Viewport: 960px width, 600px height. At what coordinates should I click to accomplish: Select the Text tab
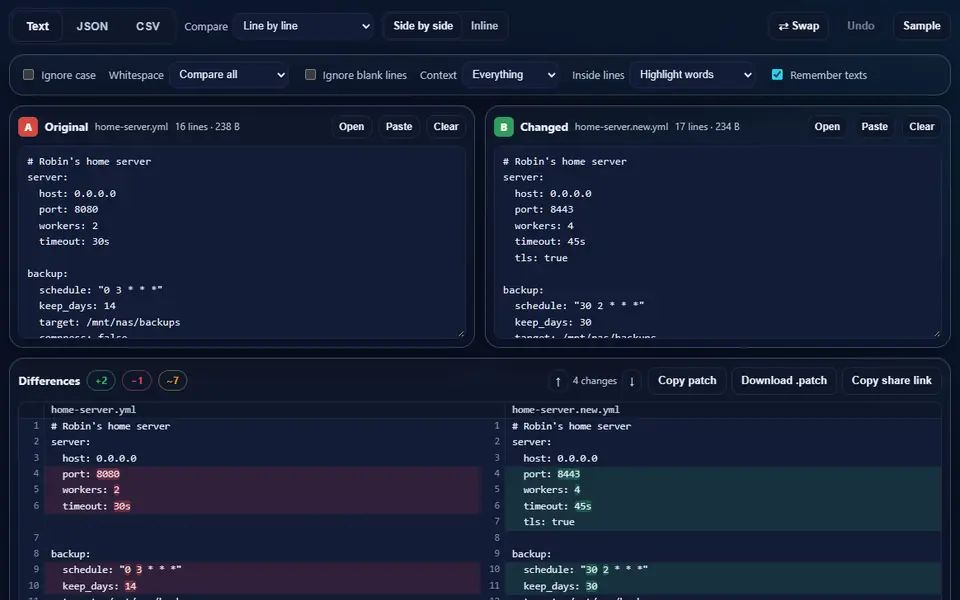click(x=37, y=26)
